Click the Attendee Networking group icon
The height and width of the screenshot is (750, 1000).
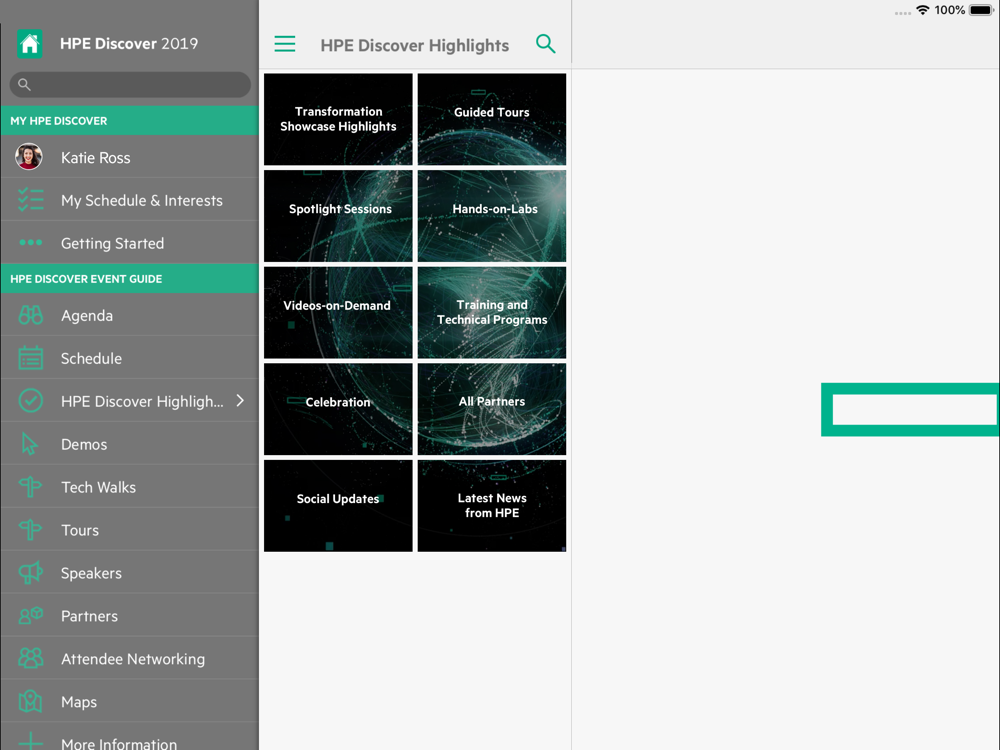click(x=31, y=658)
